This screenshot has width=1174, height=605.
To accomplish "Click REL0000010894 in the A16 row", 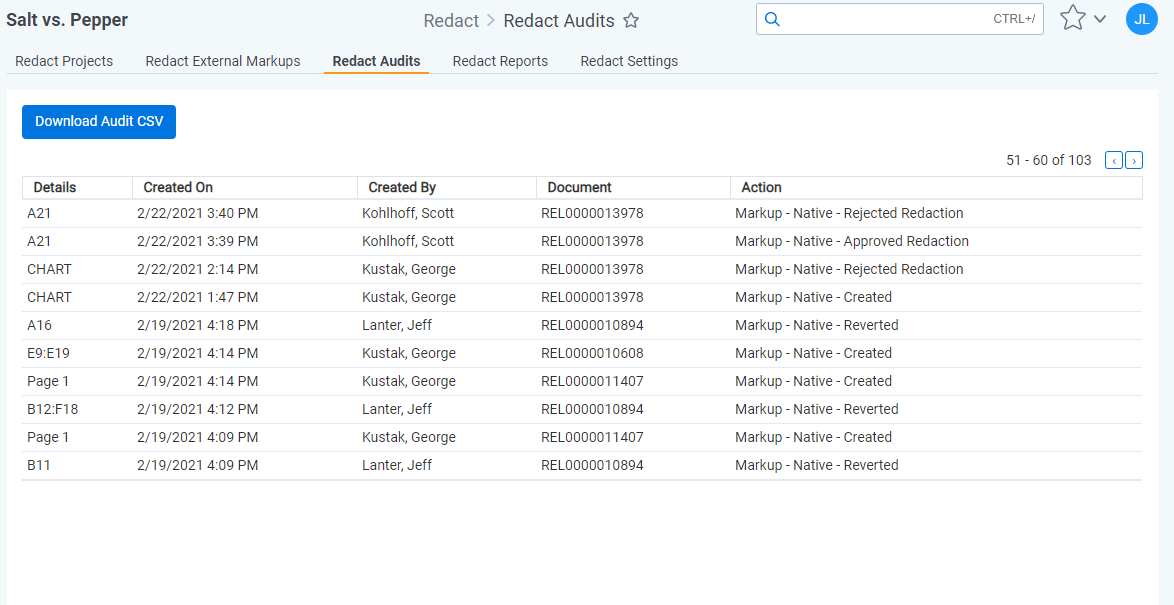I will pos(592,325).
